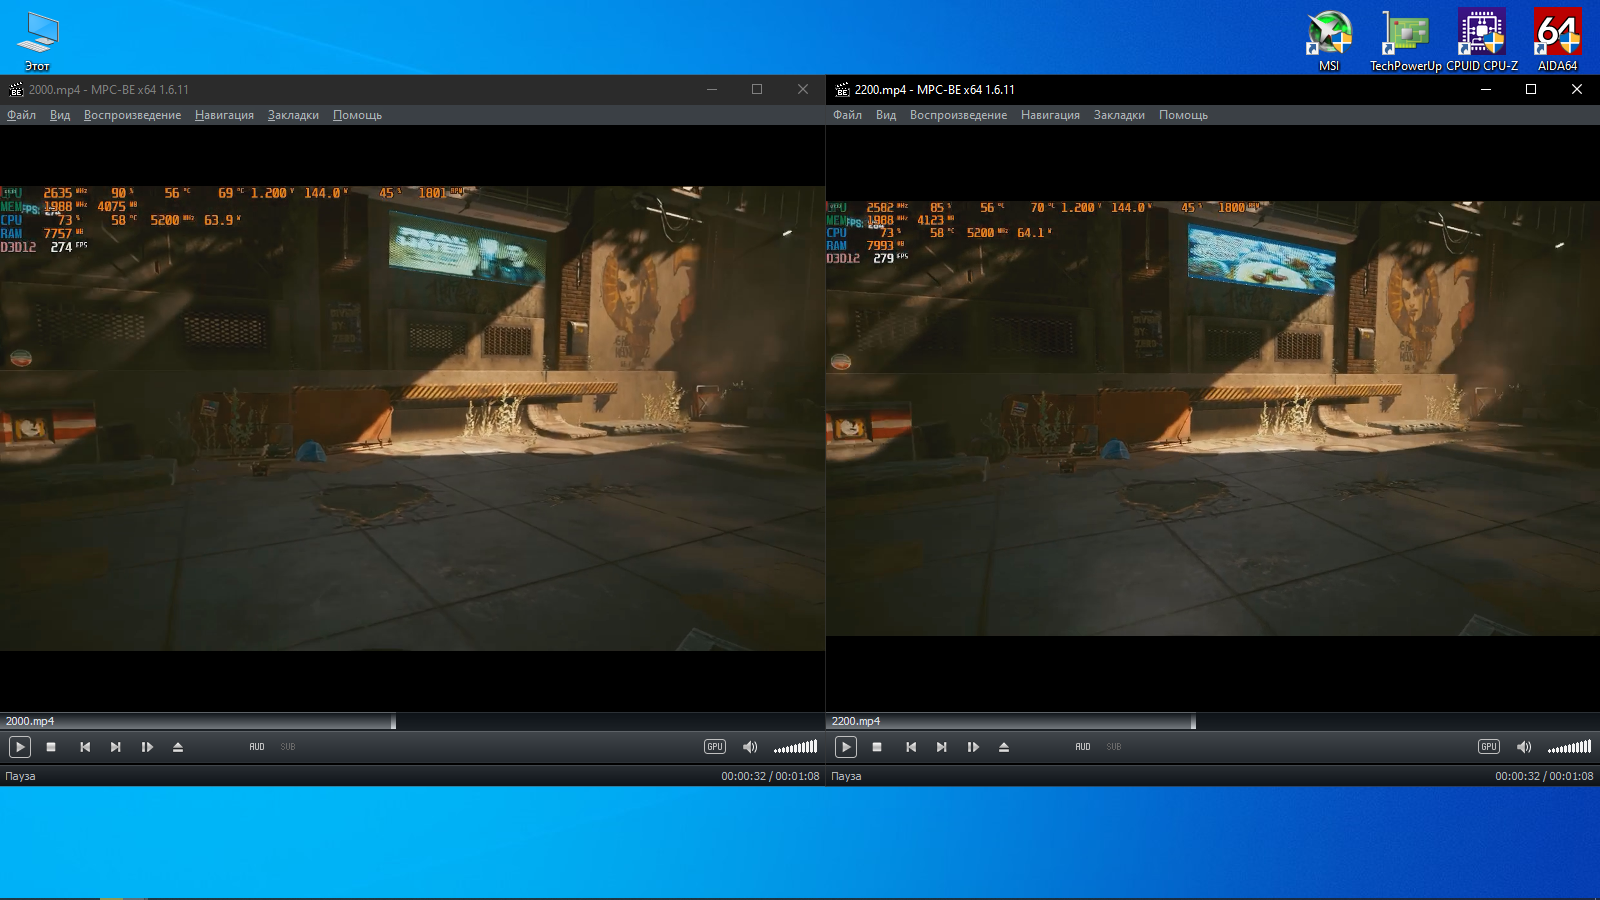Minimize the 2000.mp4 player window

(x=712, y=89)
